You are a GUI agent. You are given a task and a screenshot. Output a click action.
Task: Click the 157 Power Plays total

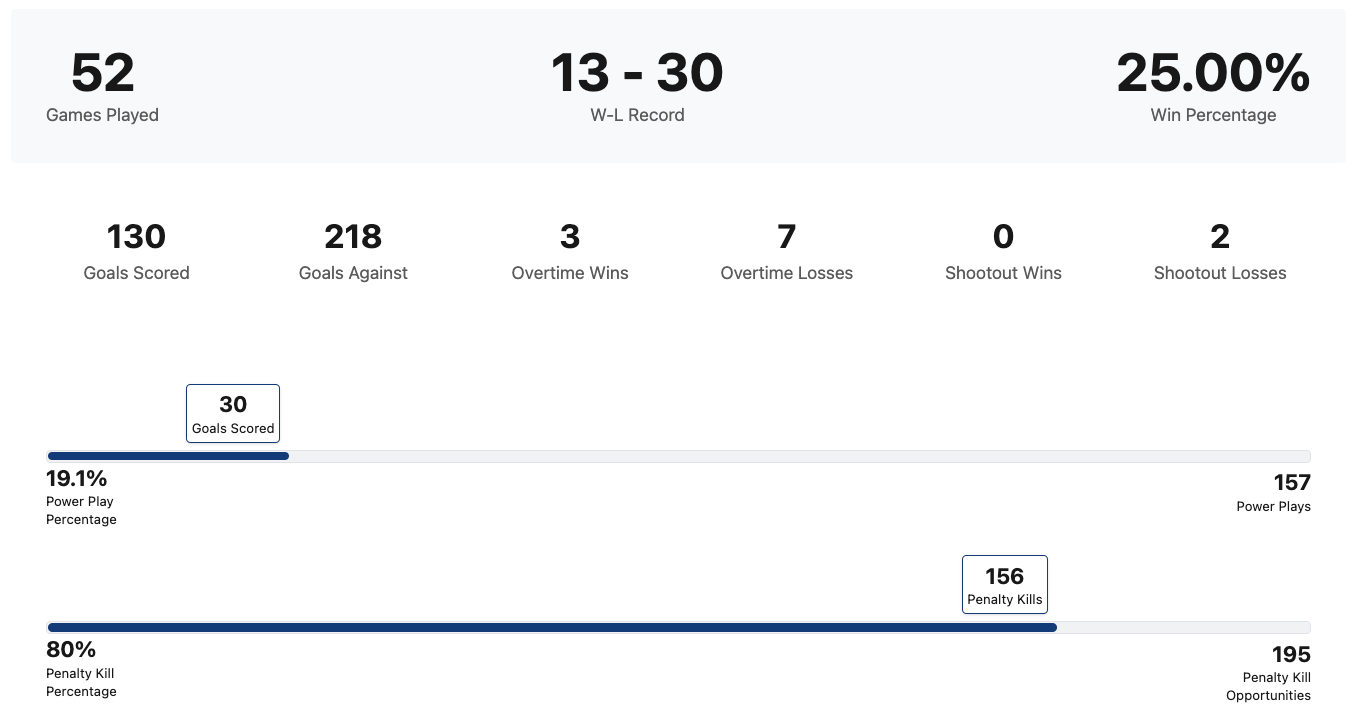[1292, 483]
